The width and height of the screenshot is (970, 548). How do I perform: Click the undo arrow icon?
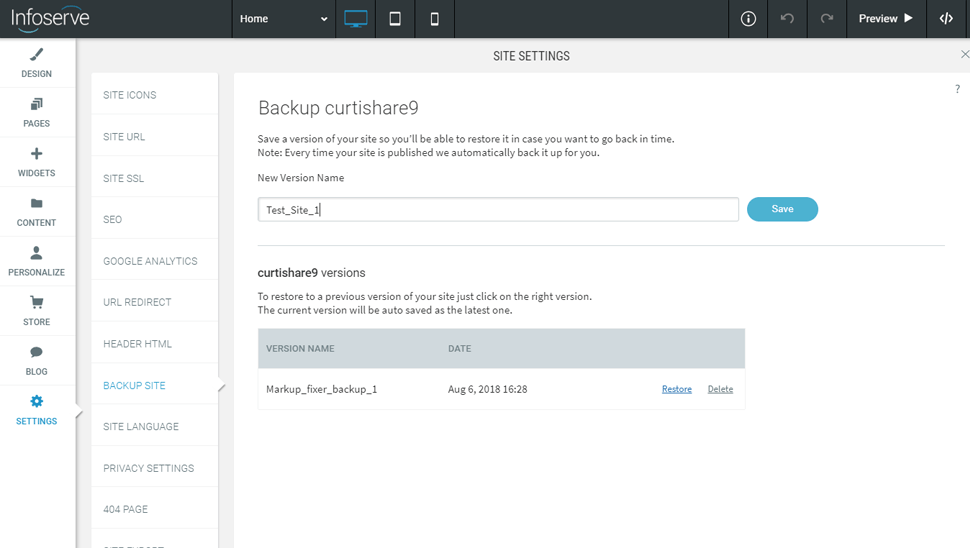pos(787,19)
